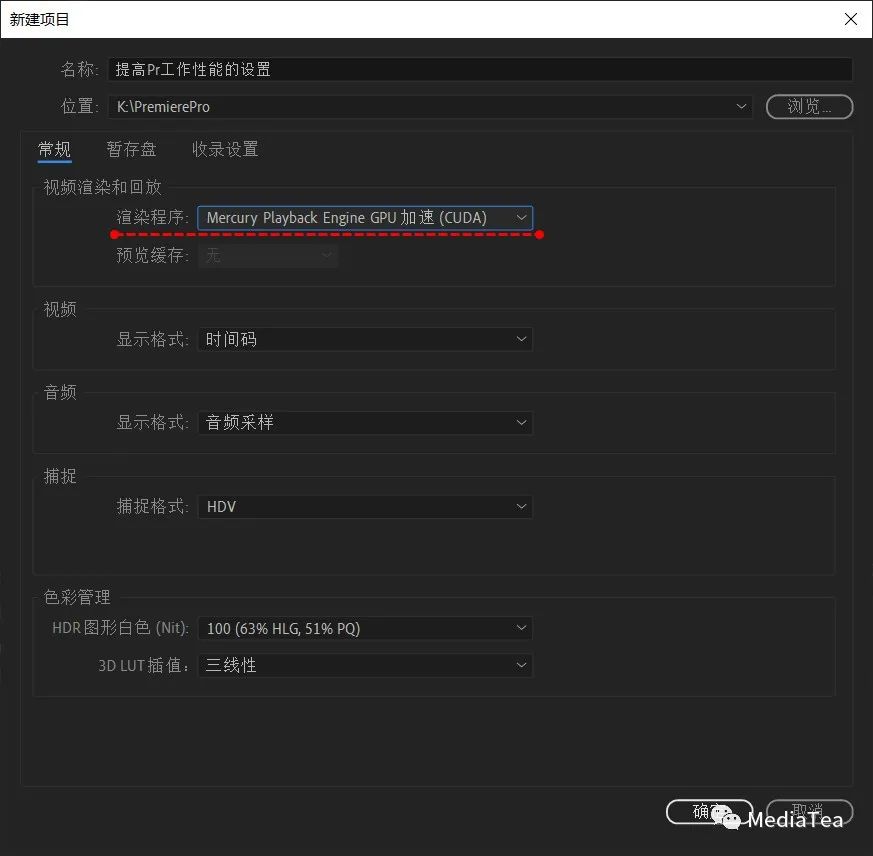Screen dimensions: 873x856
Task: Click the 浏览 browse button
Action: [809, 106]
